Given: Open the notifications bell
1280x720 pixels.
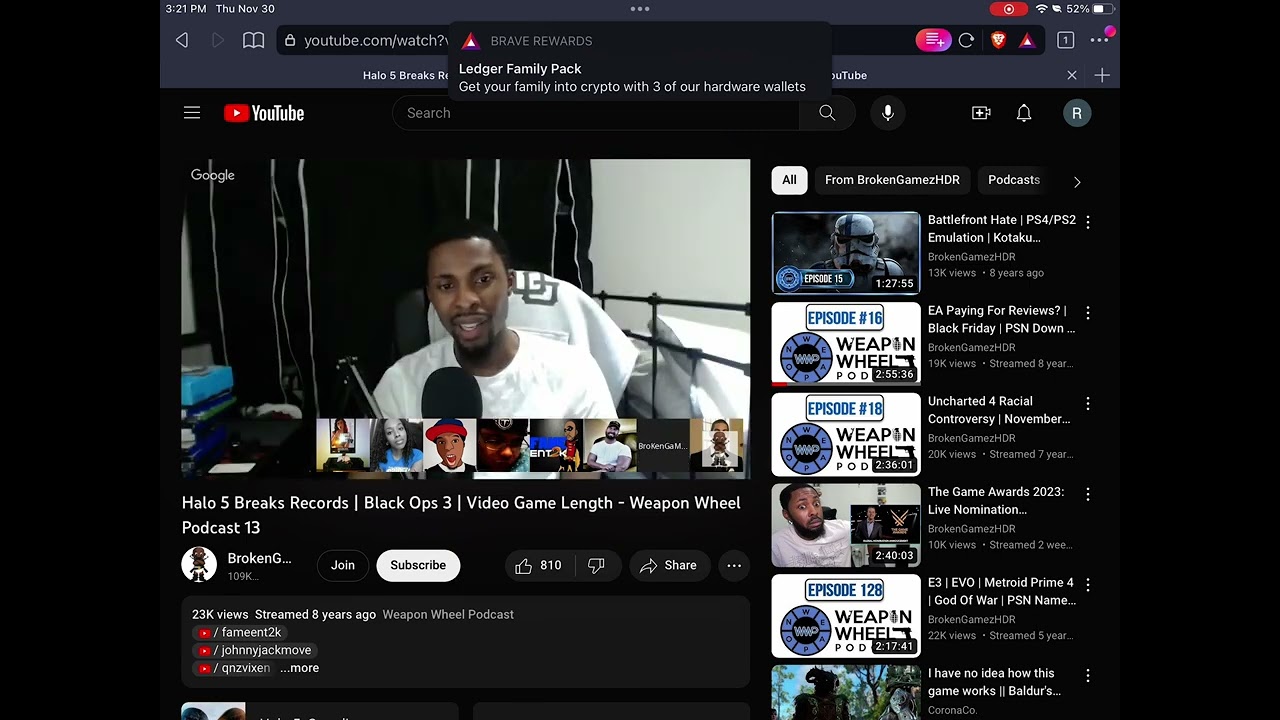Looking at the screenshot, I should point(1024,113).
